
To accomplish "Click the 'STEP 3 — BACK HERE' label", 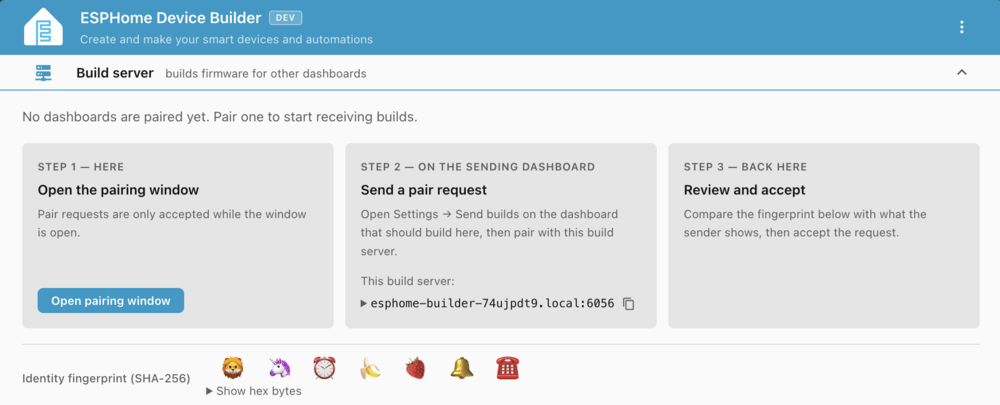I will pyautogui.click(x=746, y=167).
